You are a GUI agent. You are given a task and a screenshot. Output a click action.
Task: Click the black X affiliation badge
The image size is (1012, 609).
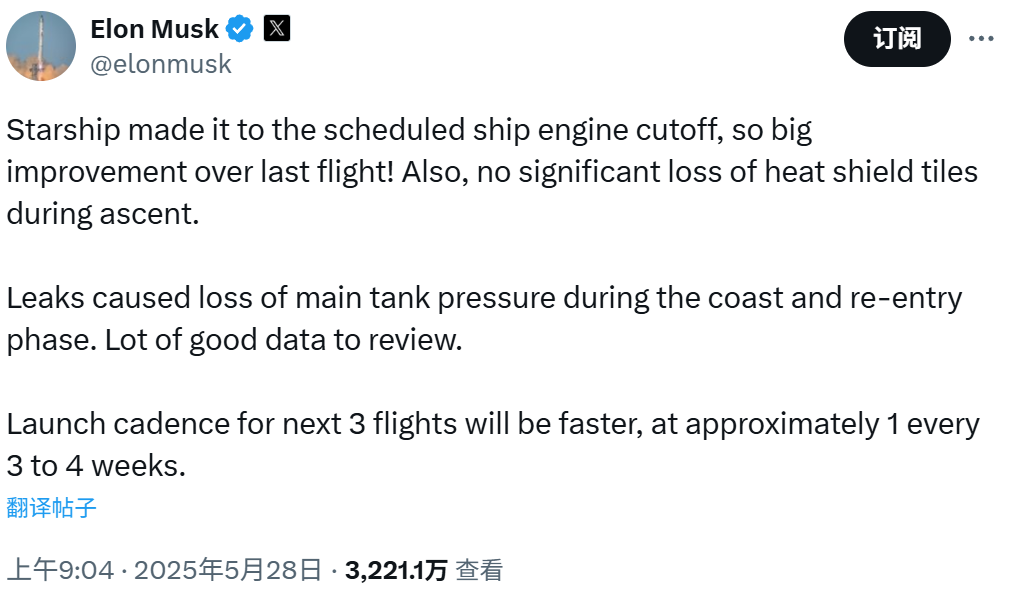point(277,29)
